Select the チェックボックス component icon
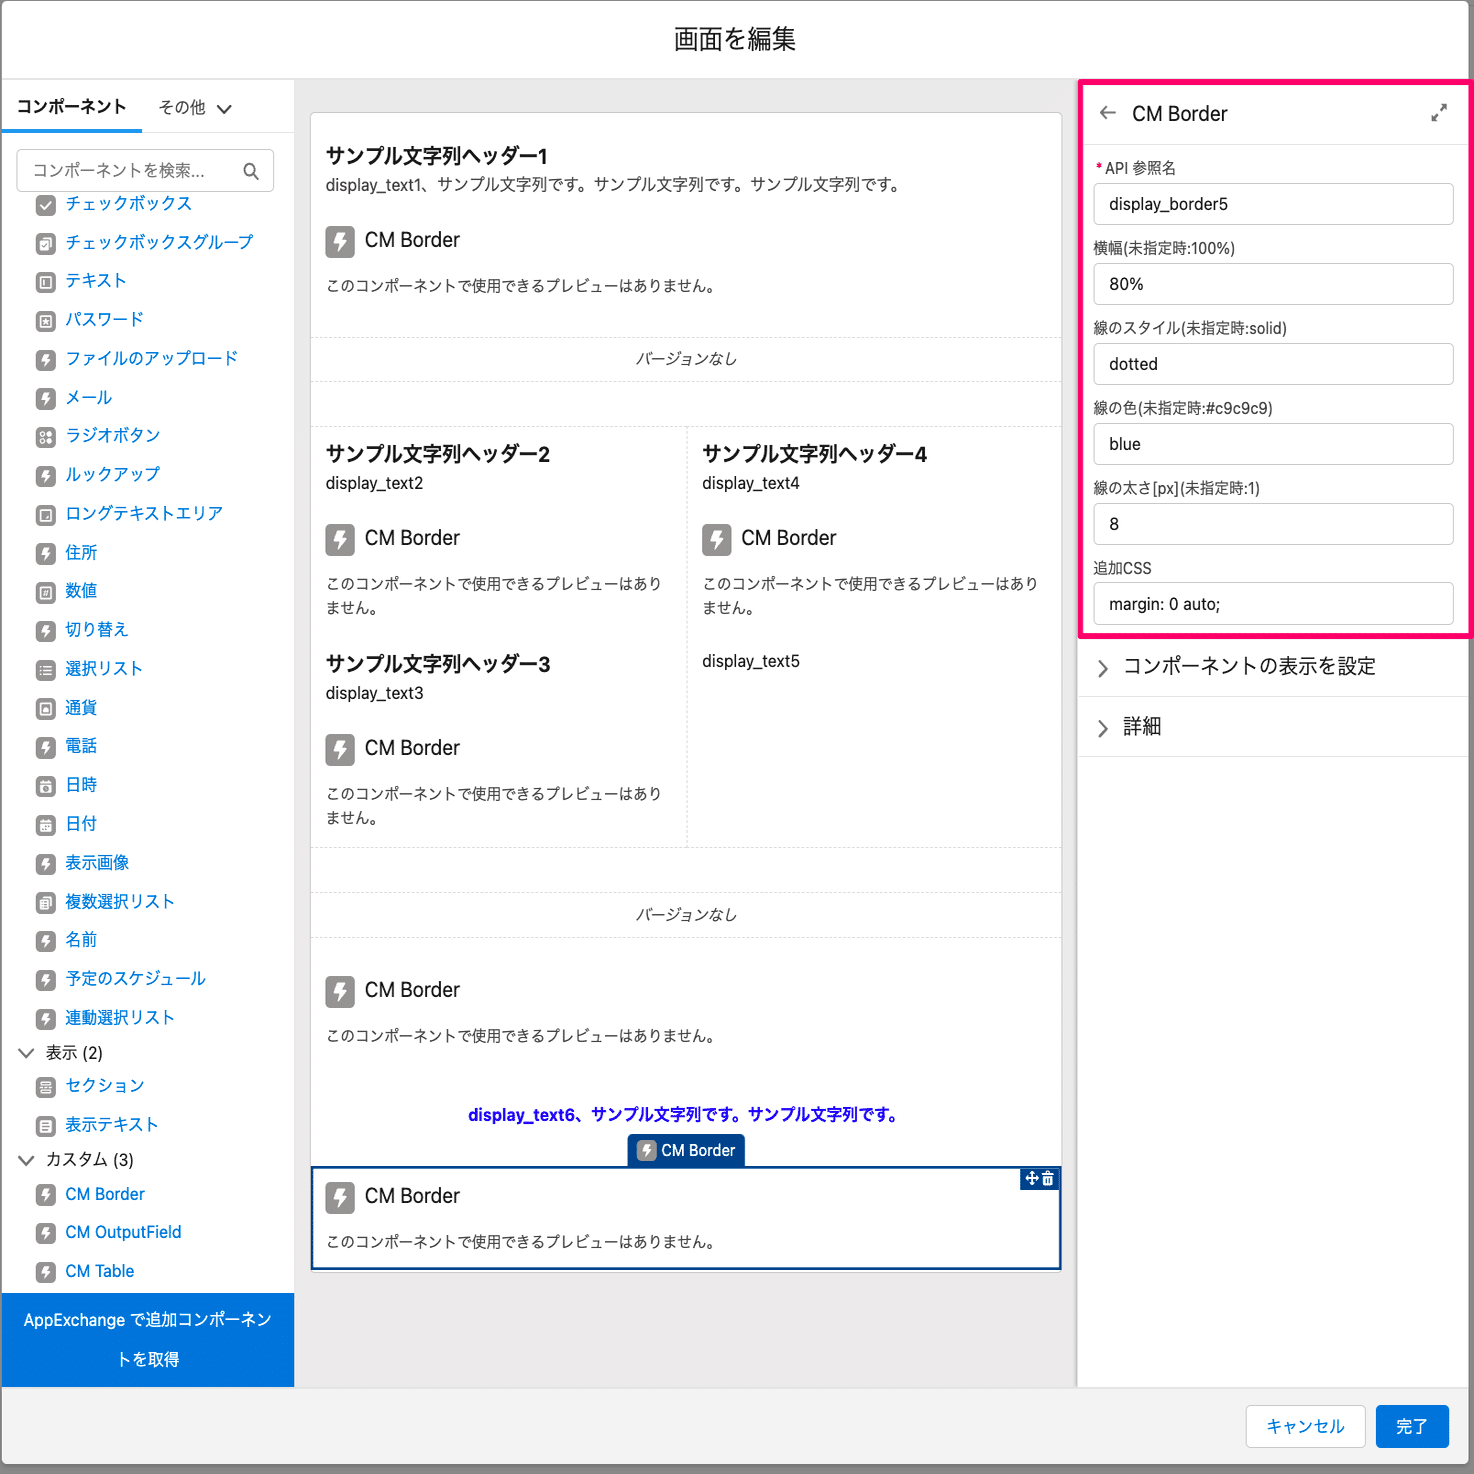1474x1474 pixels. (45, 204)
